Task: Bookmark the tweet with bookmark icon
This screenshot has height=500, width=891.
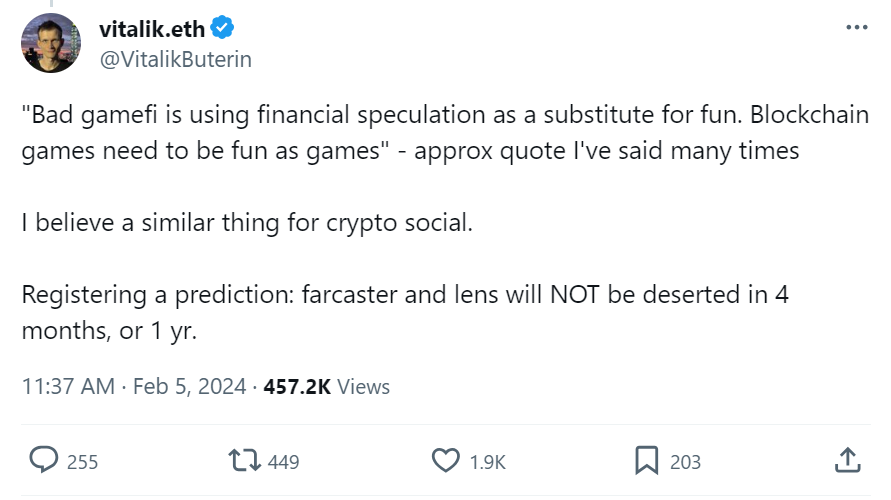Action: (x=647, y=461)
